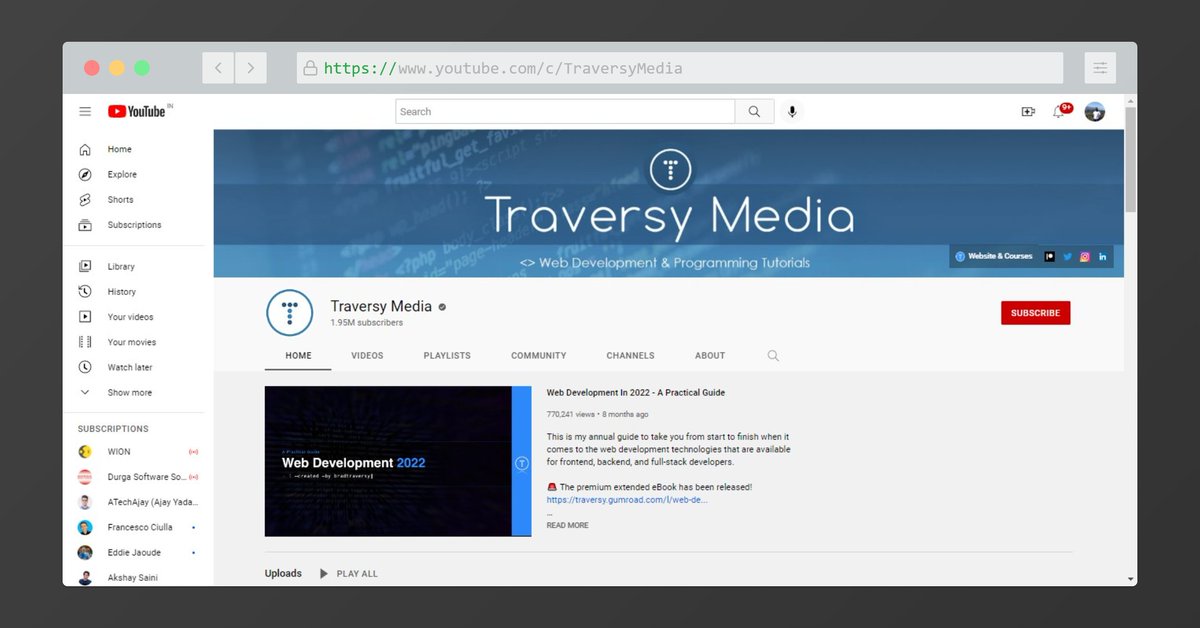
Task: Click the page vertical scrollbar thumb
Action: [x=1130, y=160]
